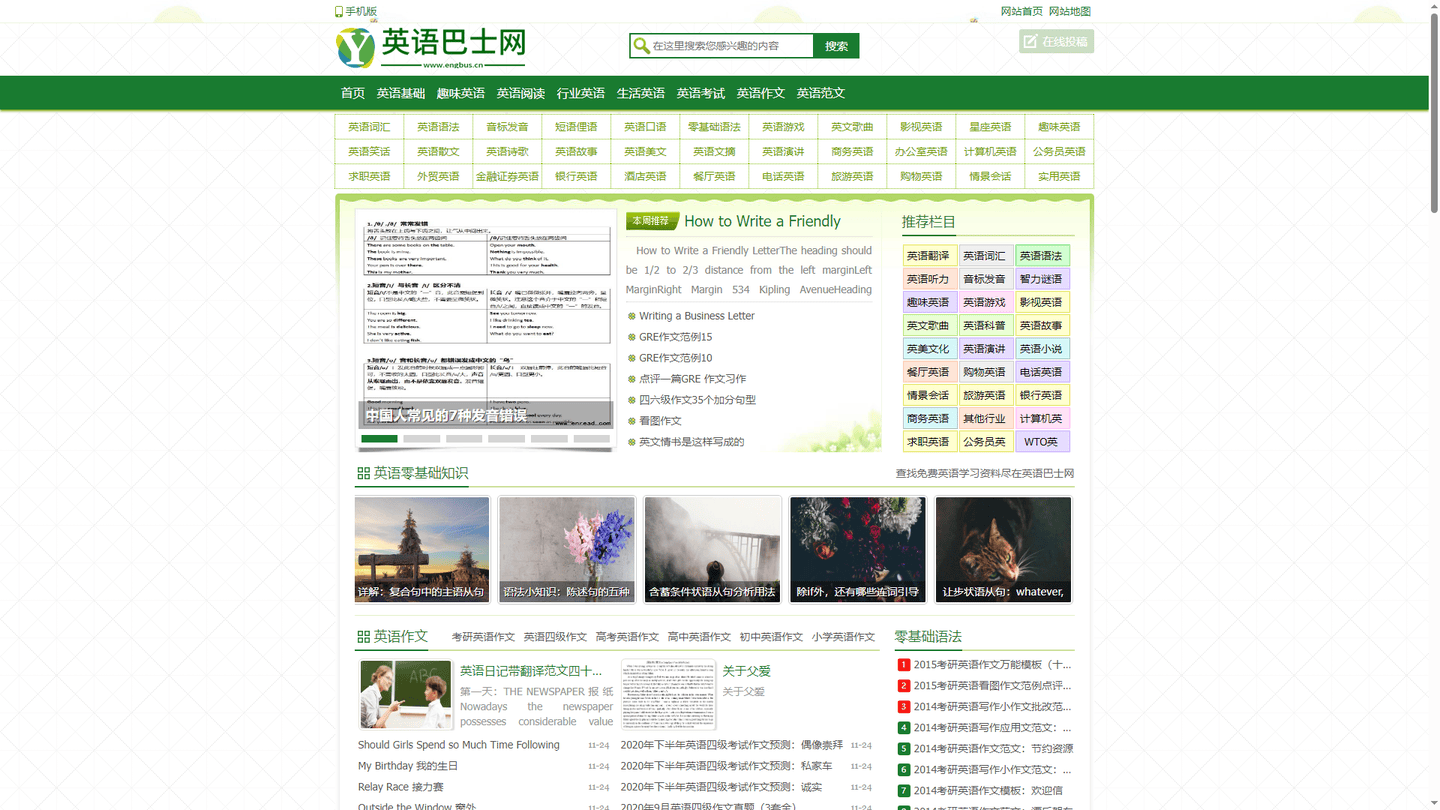
Task: Open 首页 in the green navigation bar
Action: tap(353, 93)
